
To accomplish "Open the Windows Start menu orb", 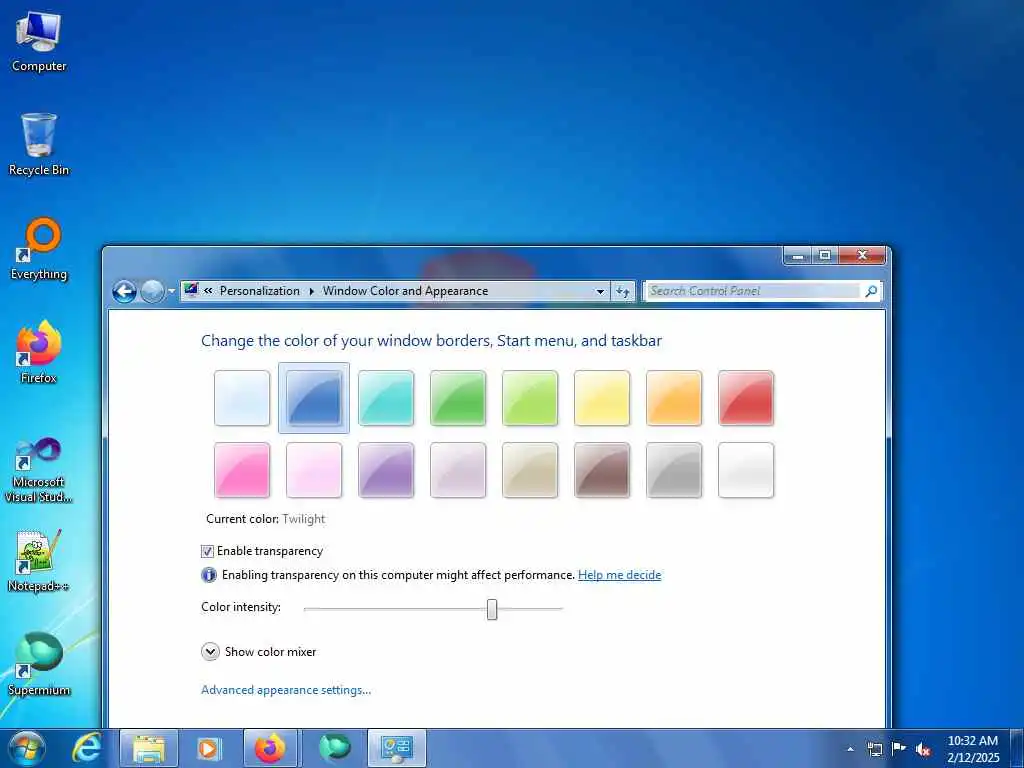I will (x=27, y=748).
